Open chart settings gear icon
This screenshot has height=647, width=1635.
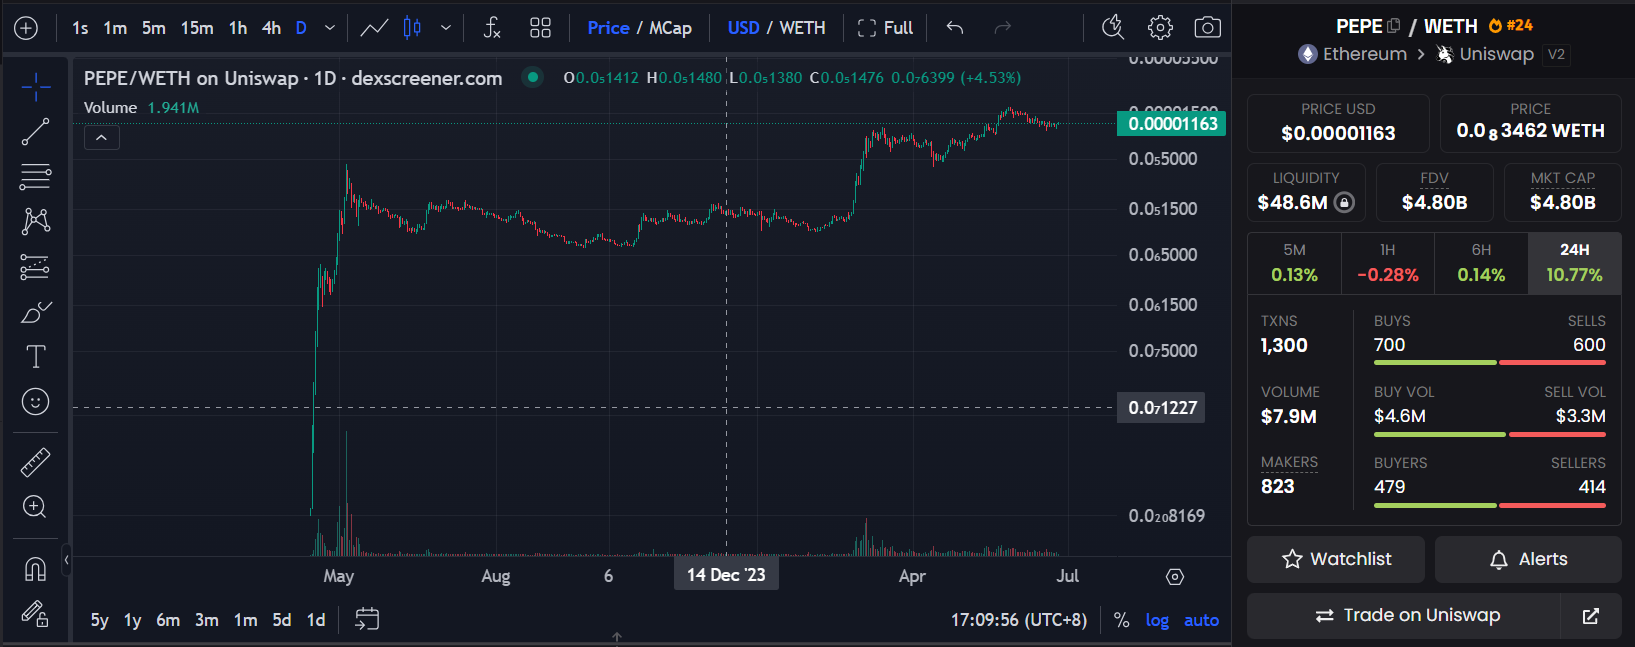[x=1160, y=28]
